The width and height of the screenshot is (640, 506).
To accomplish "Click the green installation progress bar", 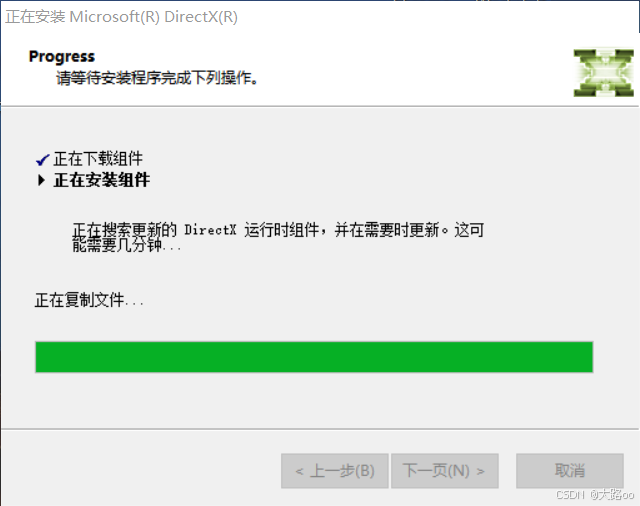I will [314, 357].
